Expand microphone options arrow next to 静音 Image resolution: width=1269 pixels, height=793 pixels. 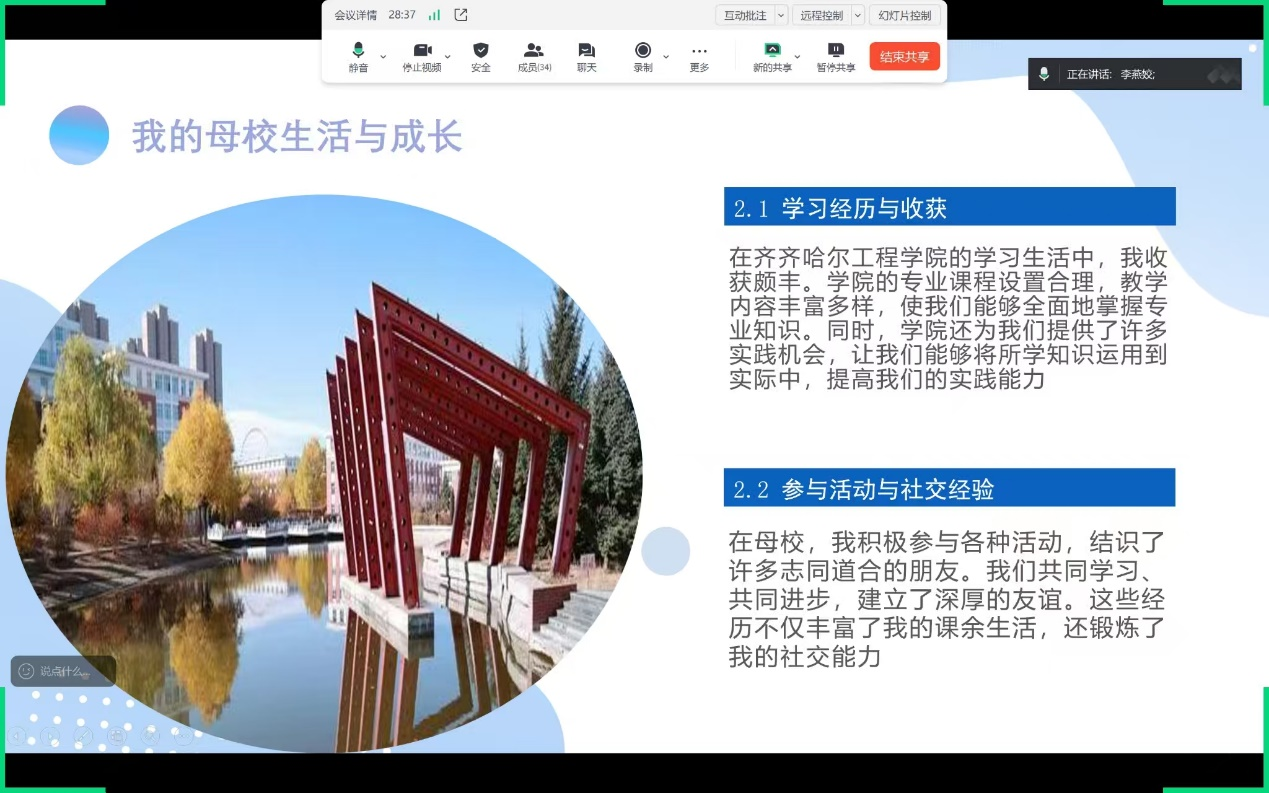pos(383,56)
